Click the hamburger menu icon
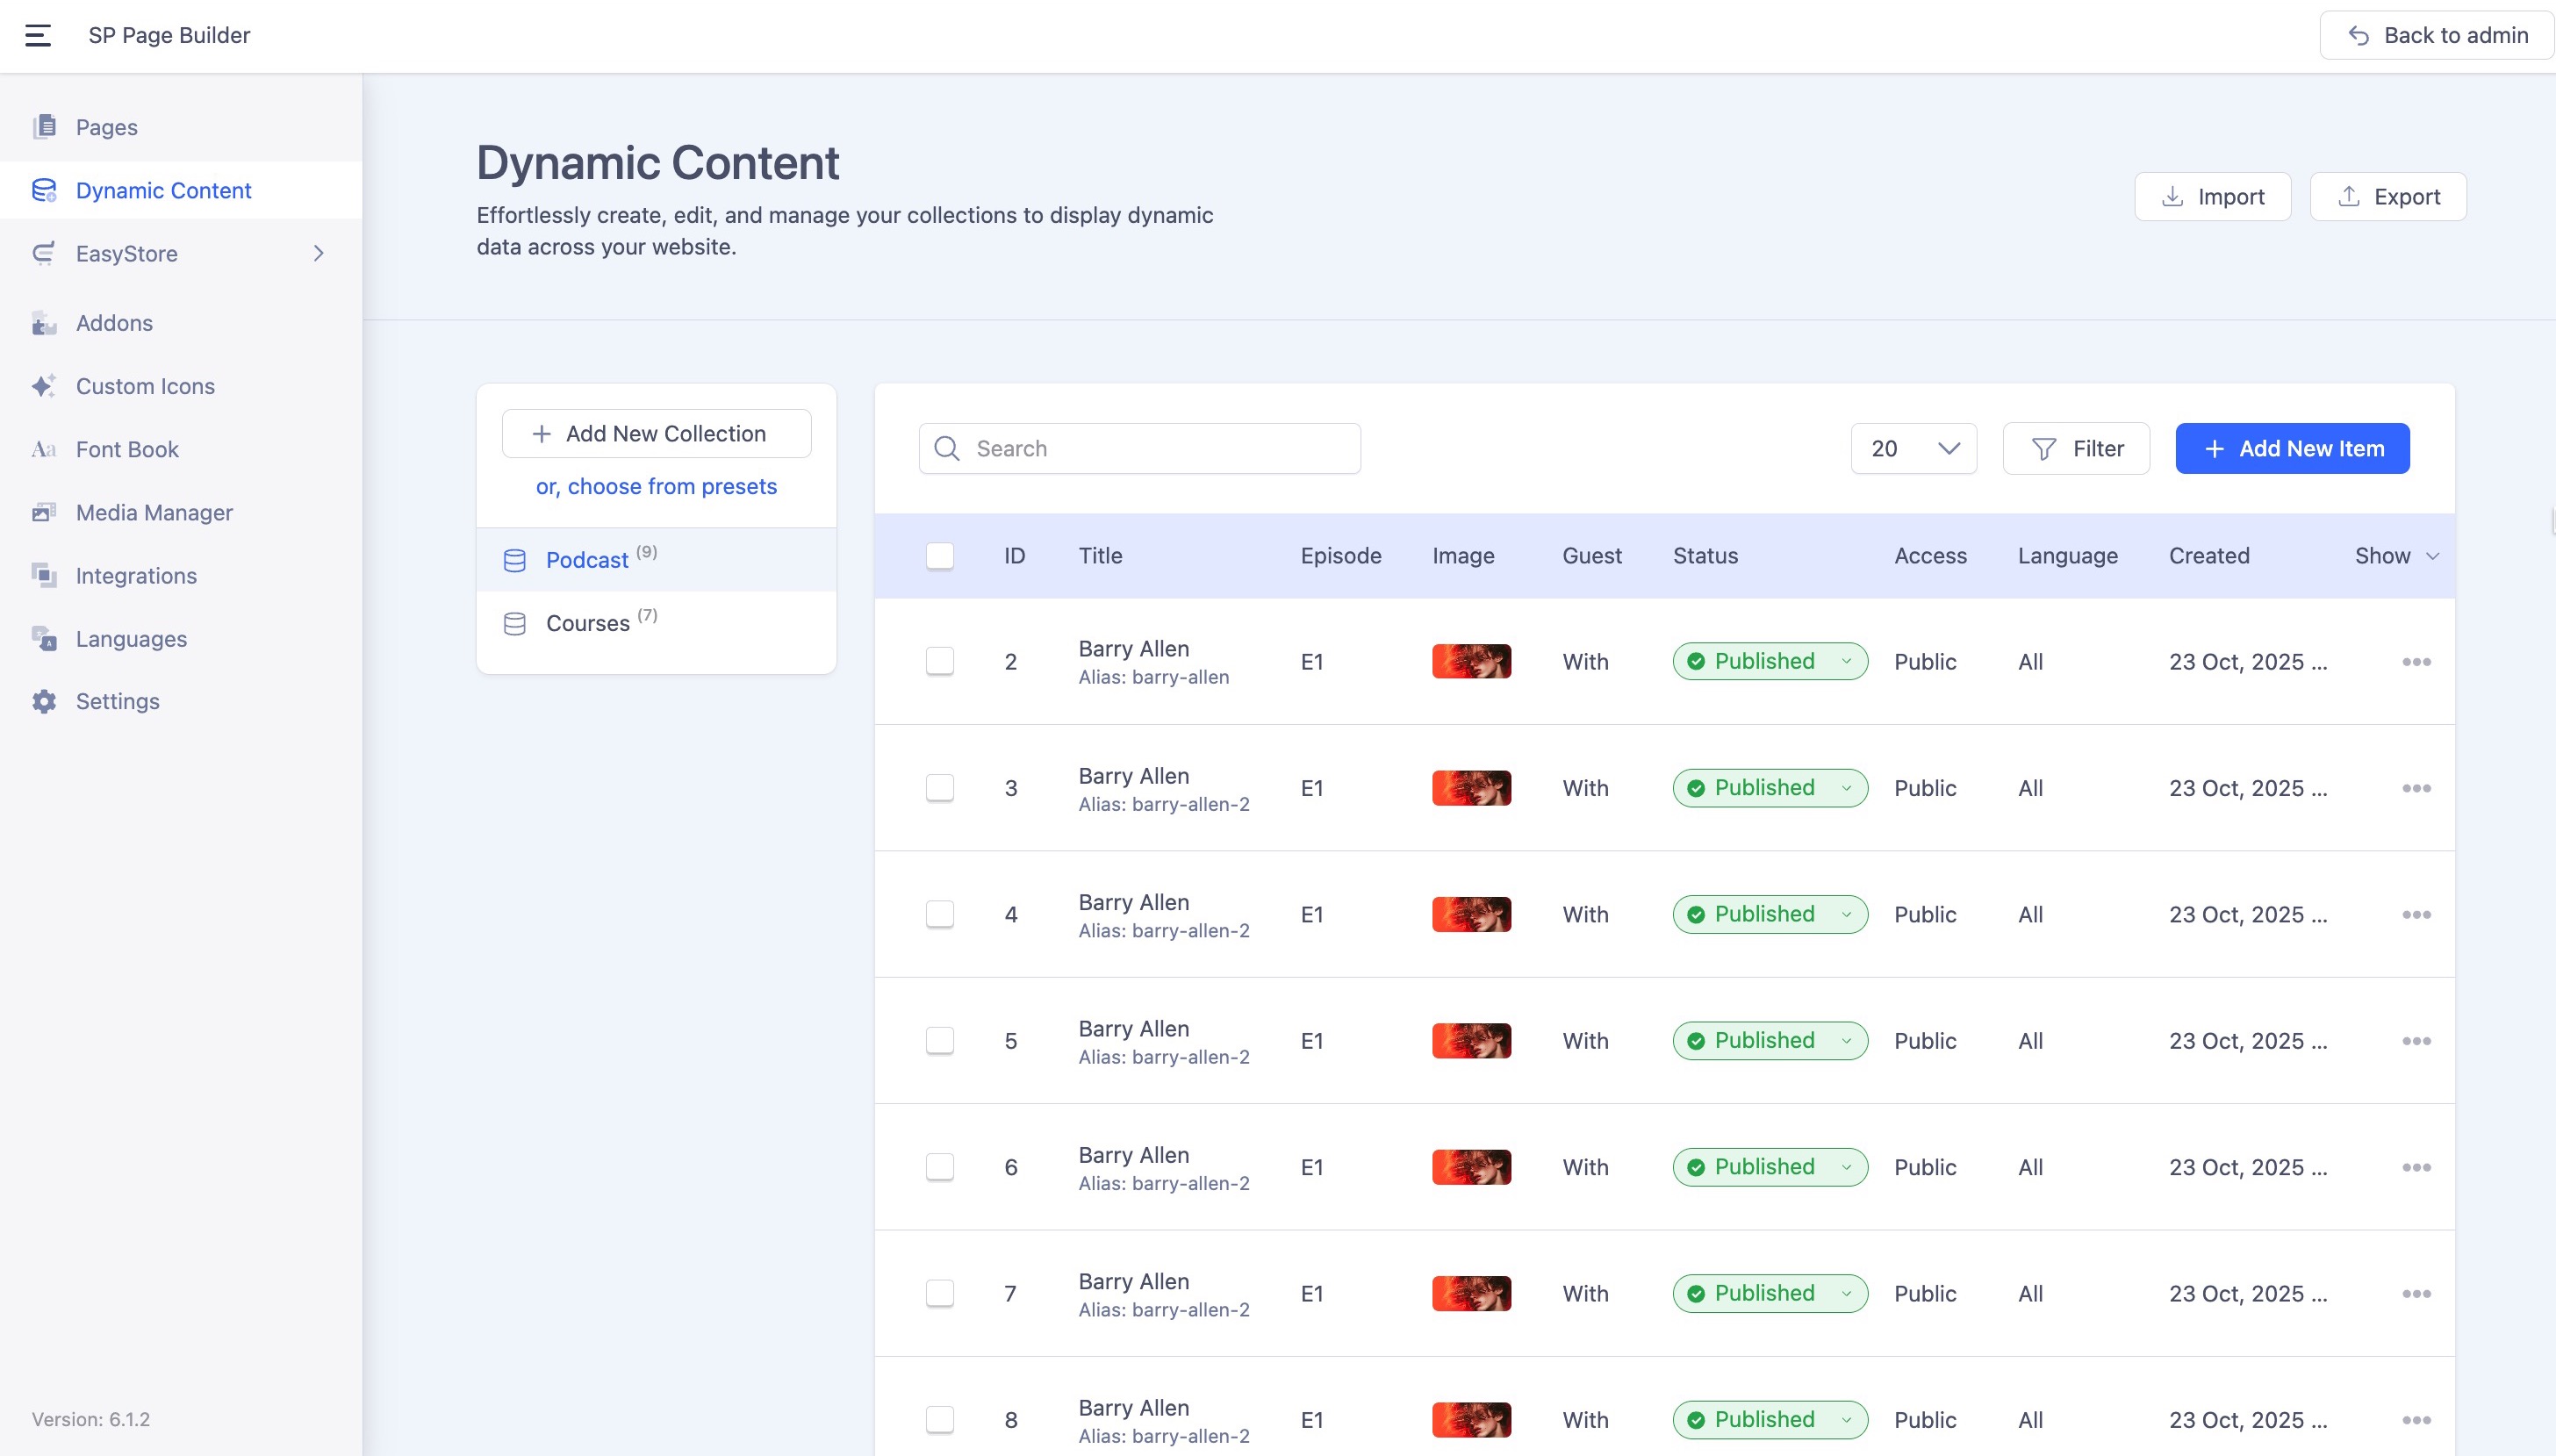Screen dimensions: 2556x1456 [x=38, y=35]
